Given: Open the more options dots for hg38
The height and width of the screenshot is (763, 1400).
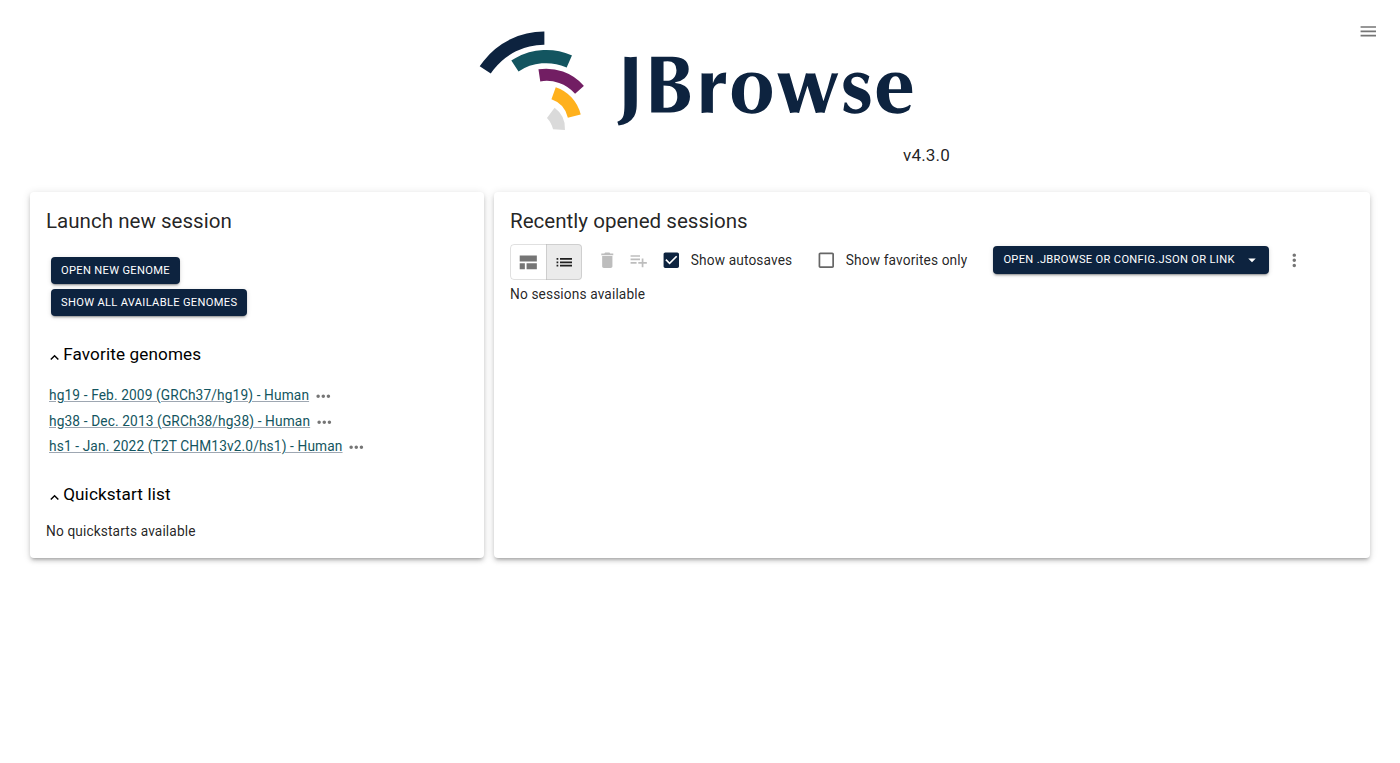Looking at the screenshot, I should [324, 422].
